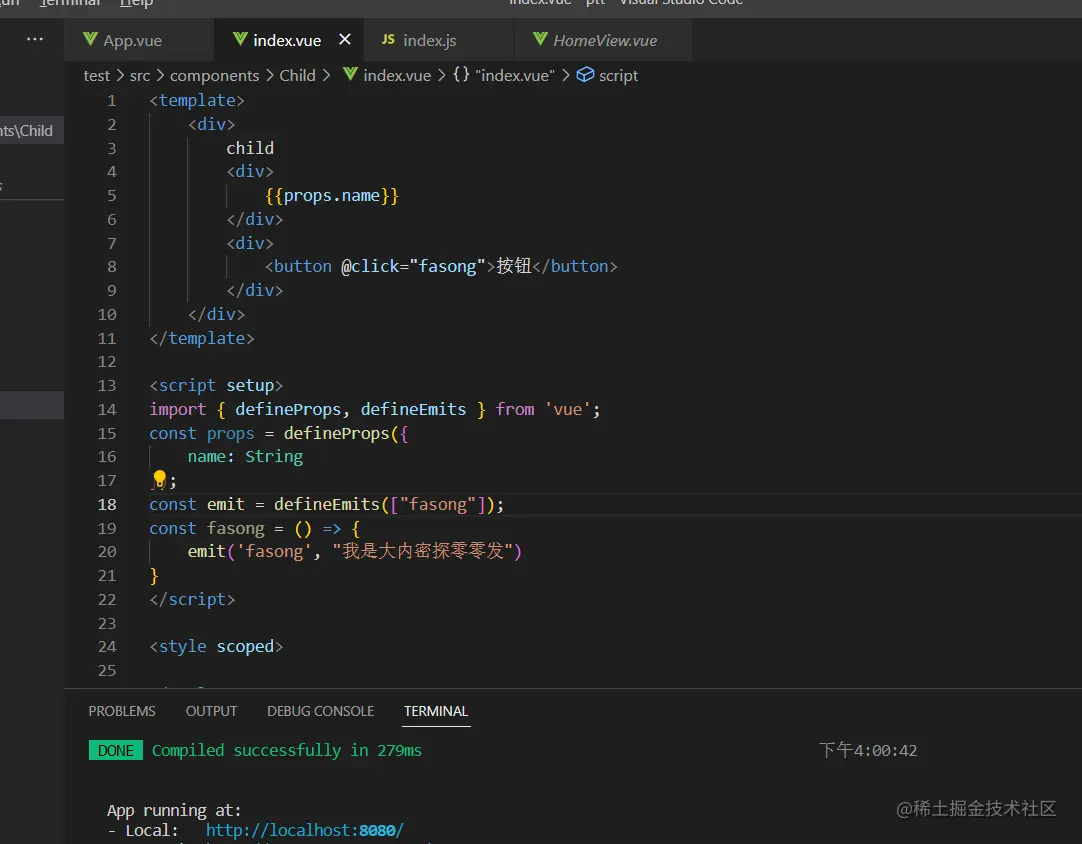This screenshot has width=1082, height=844.
Task: Click the Vue icon on App.vue tab
Action: (90, 39)
